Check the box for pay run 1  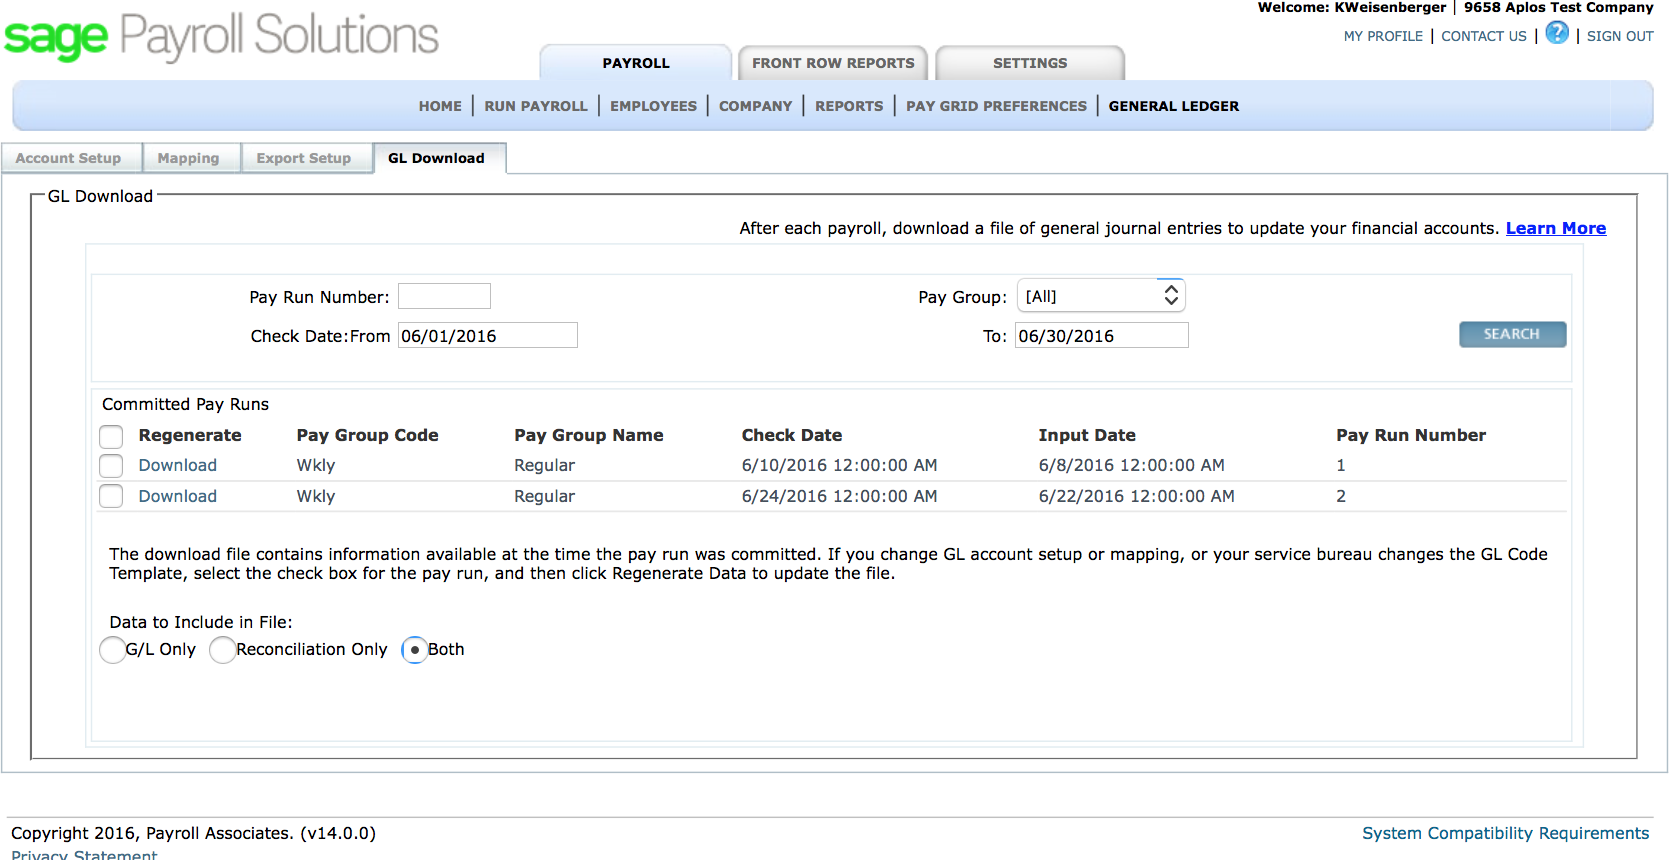[111, 466]
